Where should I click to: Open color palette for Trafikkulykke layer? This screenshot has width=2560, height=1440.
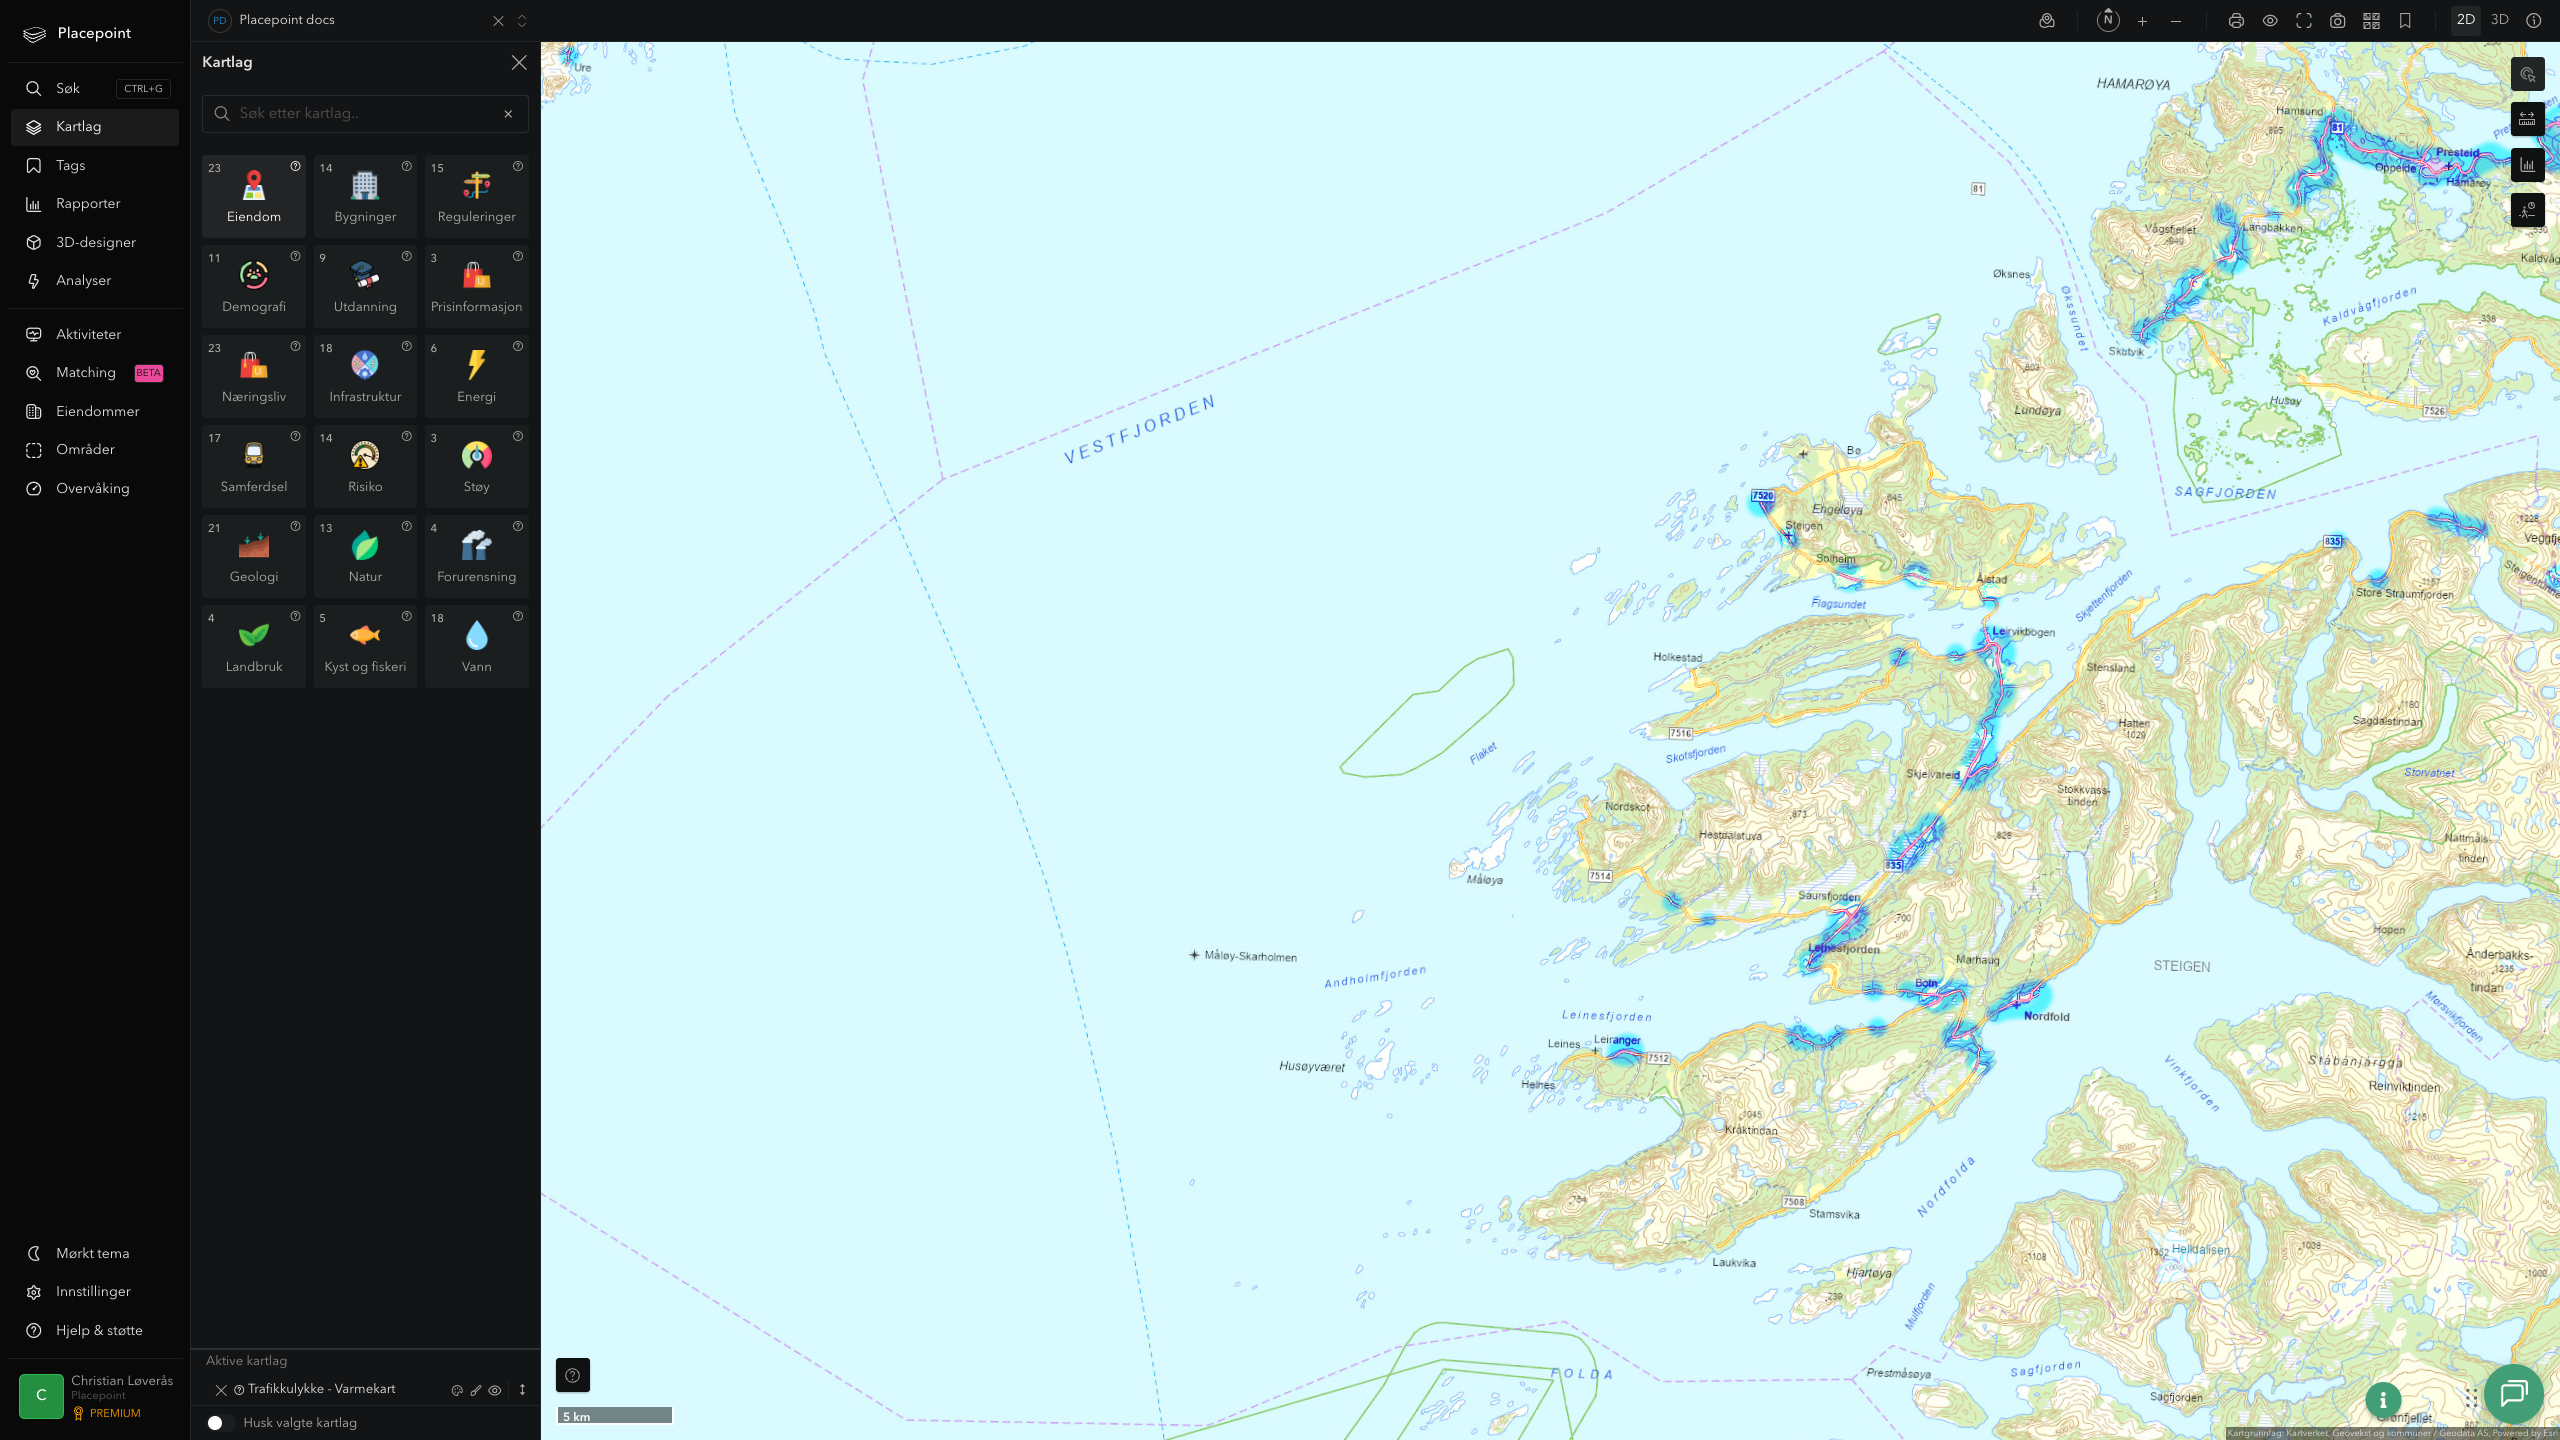(x=457, y=1390)
